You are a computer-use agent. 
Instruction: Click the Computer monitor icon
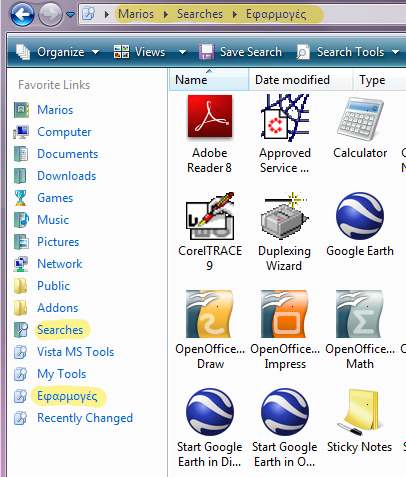click(x=21, y=132)
